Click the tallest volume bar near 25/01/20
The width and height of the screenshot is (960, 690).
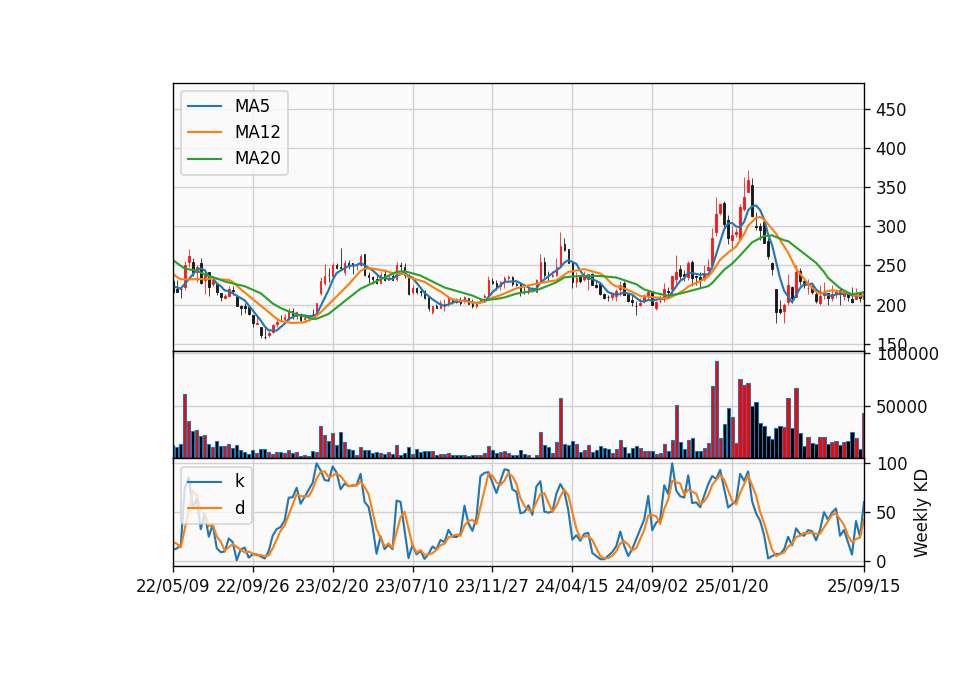tap(717, 410)
